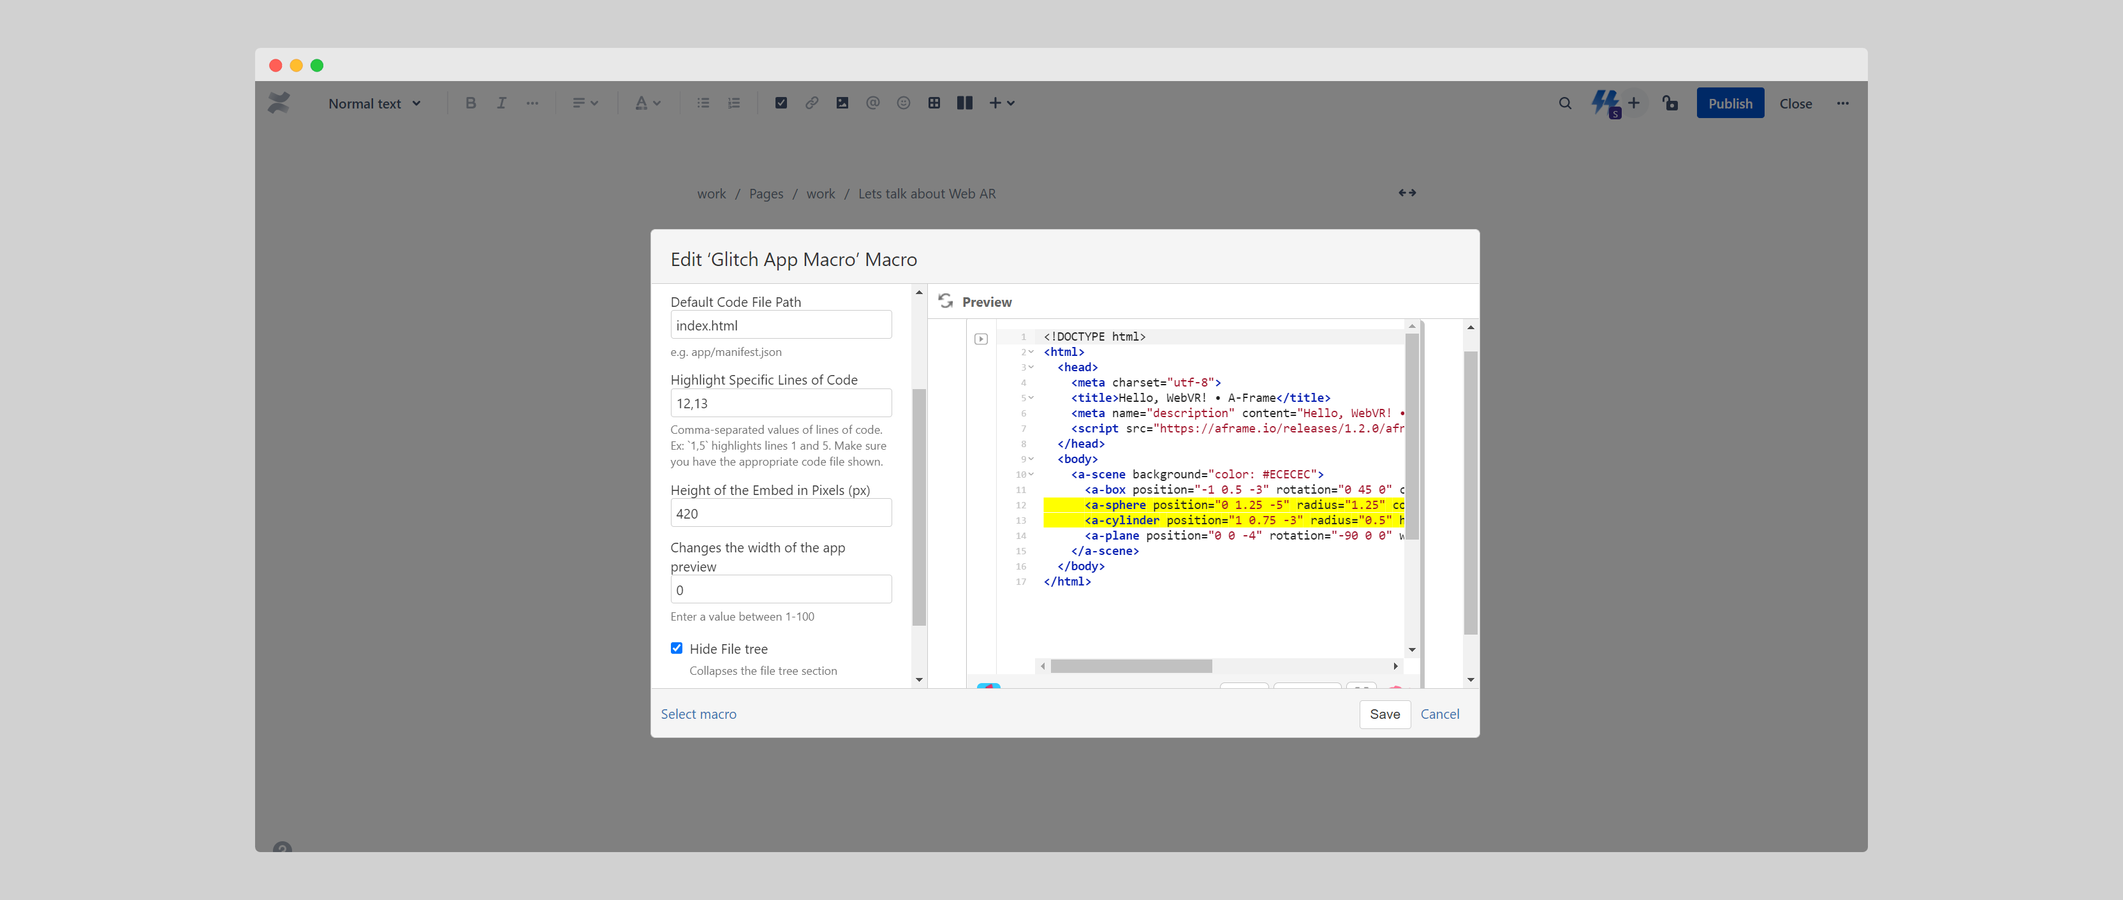2123x900 pixels.
Task: Insert a column layout
Action: point(965,103)
